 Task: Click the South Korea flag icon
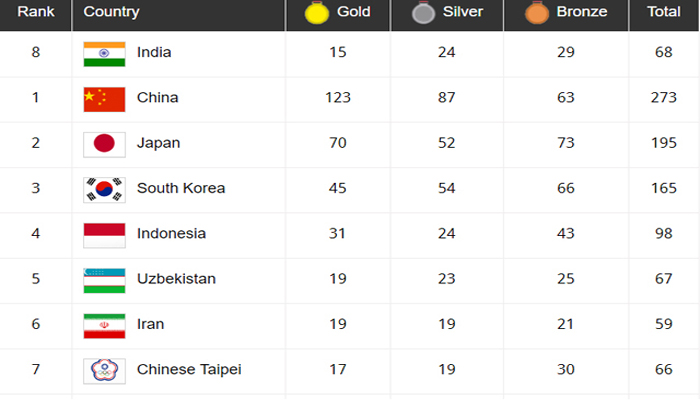104,190
